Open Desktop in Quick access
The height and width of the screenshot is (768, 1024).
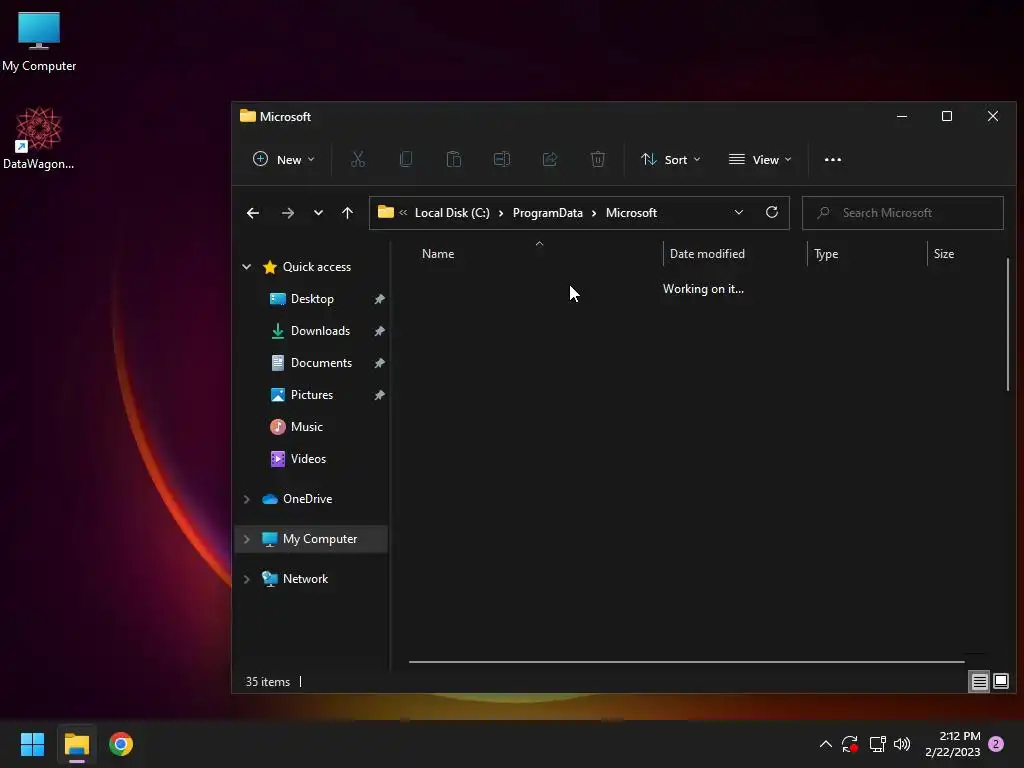pos(312,299)
